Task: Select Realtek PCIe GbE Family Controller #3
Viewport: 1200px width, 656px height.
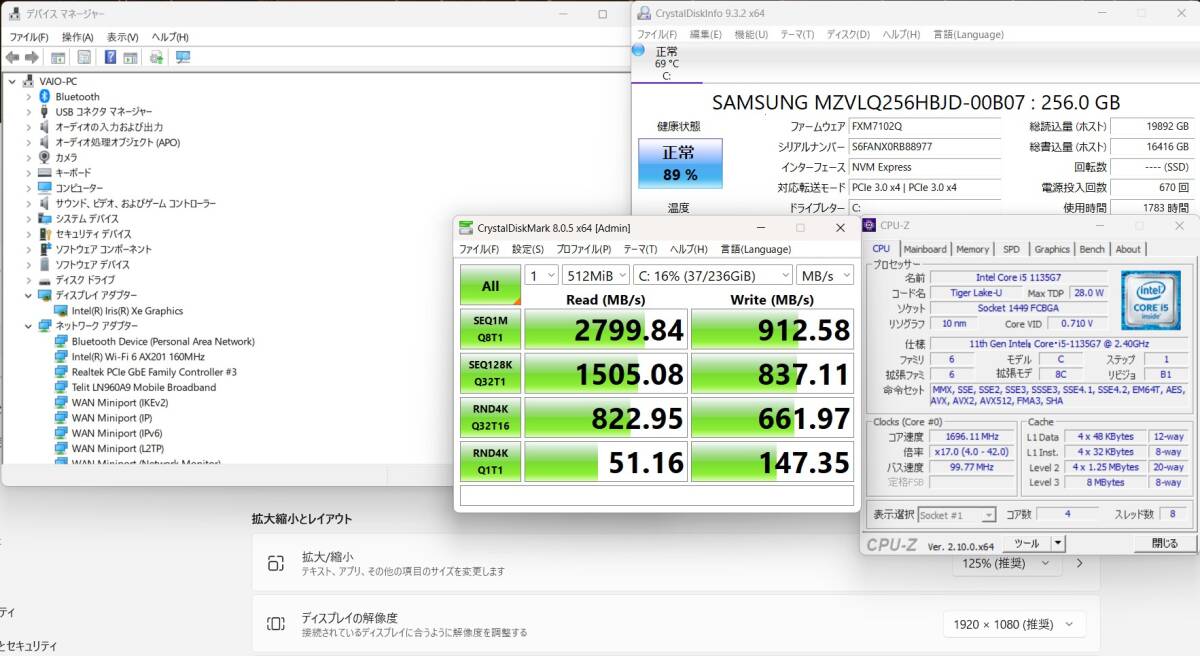Action: 154,372
